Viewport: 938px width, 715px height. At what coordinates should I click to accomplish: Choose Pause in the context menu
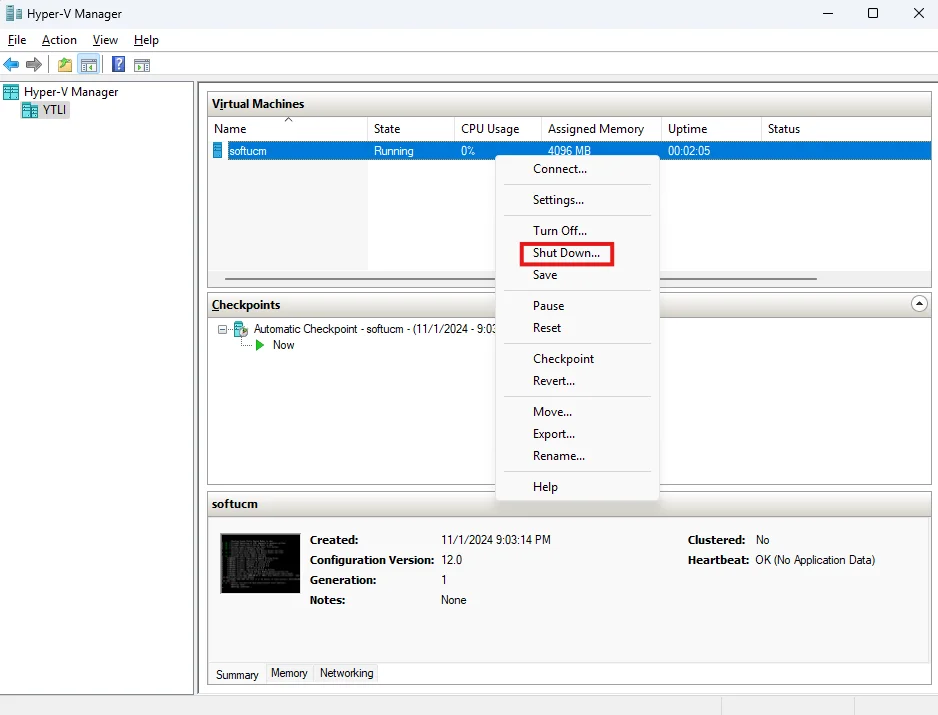[x=577, y=306]
